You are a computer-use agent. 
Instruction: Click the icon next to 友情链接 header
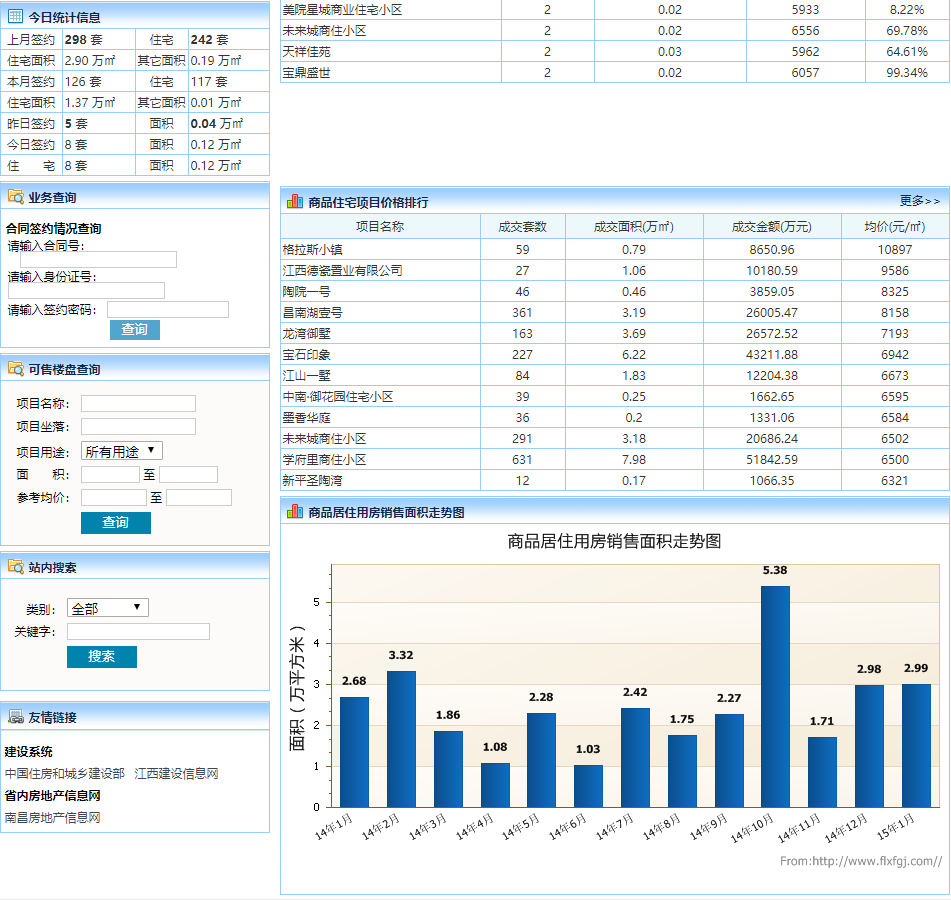click(x=15, y=717)
